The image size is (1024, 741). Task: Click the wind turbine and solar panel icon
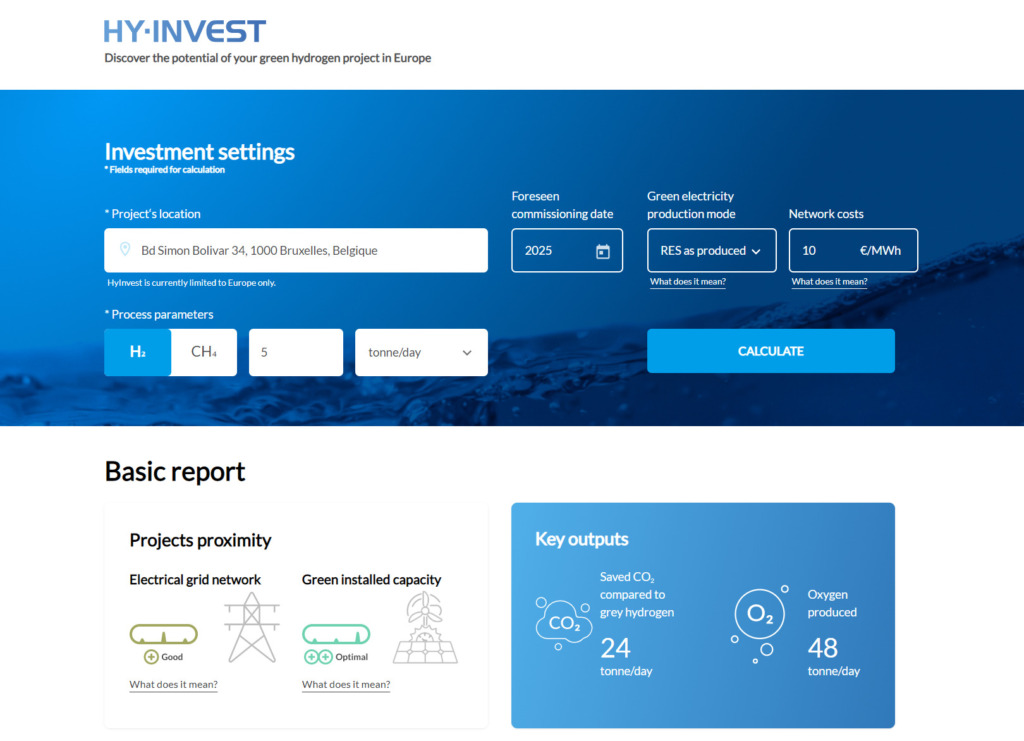coord(426,627)
